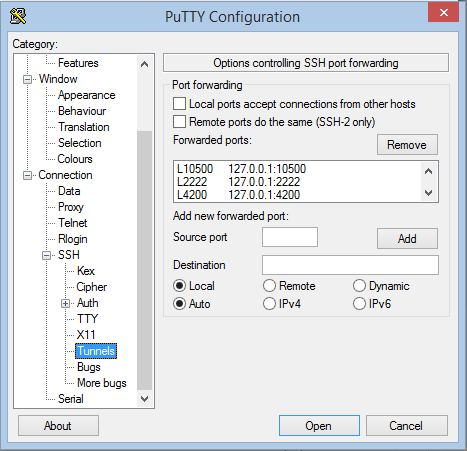Image resolution: width=467 pixels, height=451 pixels.
Task: Open the TTY settings
Action: [x=87, y=319]
